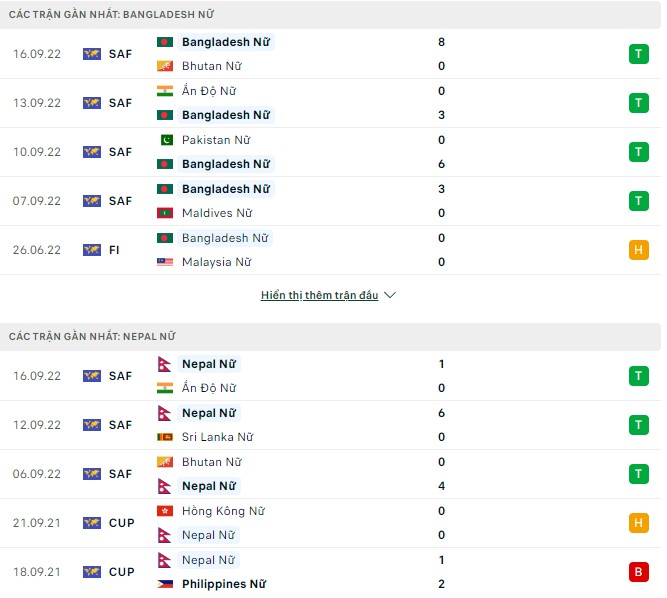The image size is (667, 598).
Task: Click the CUP competition icon on 21.09.21
Action: tap(92, 523)
